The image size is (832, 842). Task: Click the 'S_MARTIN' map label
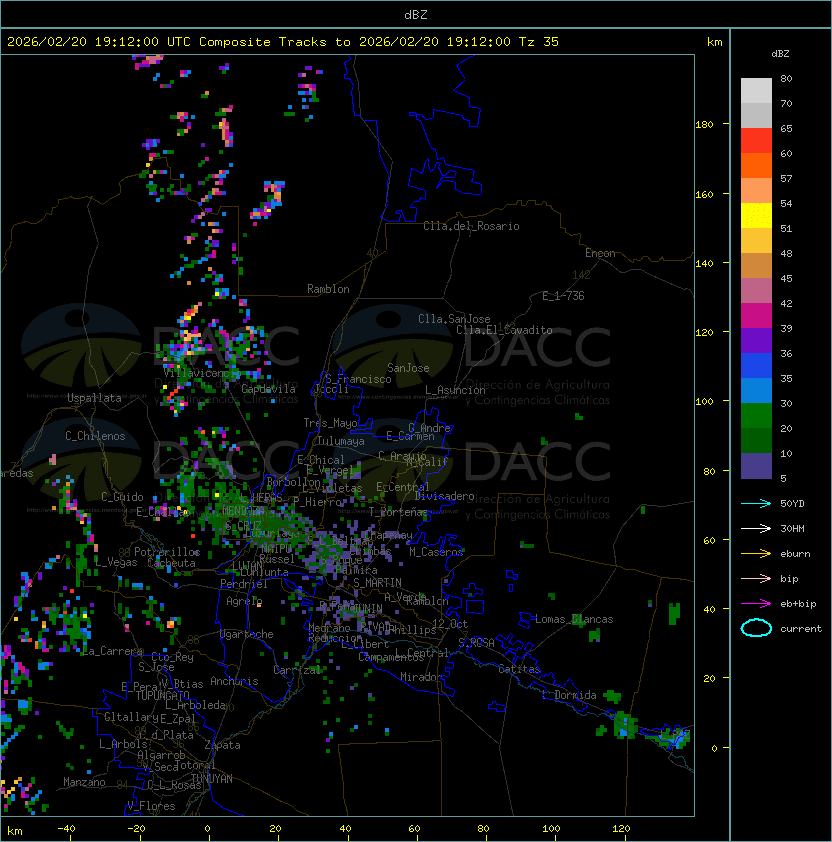(377, 583)
